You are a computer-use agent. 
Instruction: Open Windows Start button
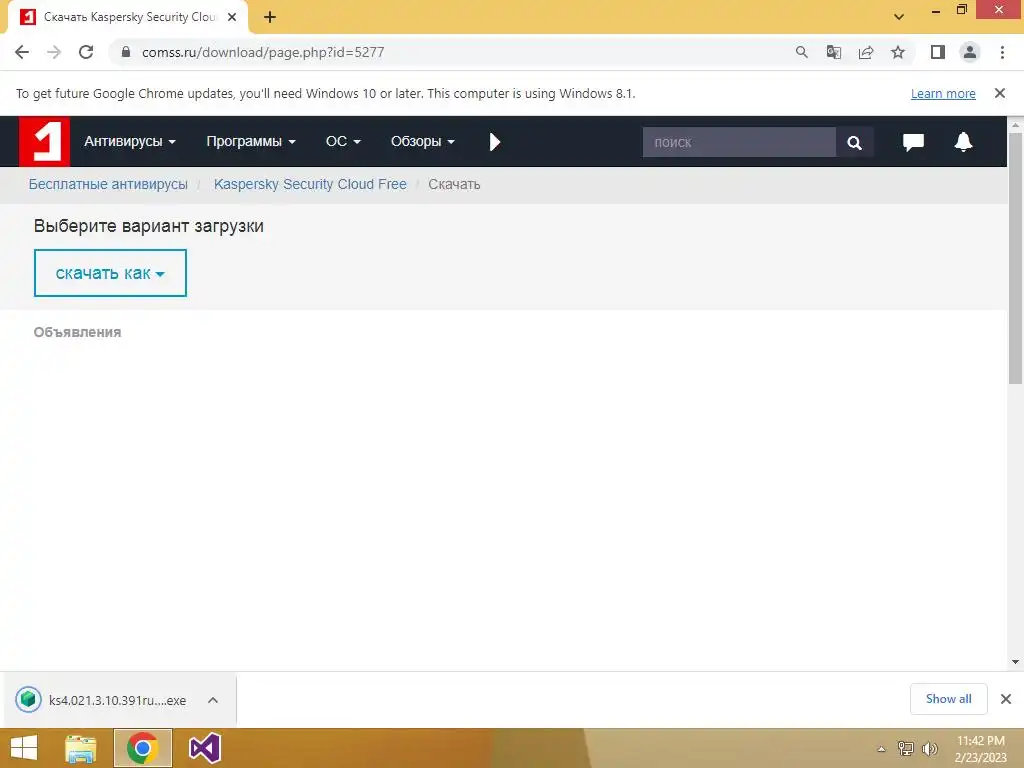click(x=24, y=748)
